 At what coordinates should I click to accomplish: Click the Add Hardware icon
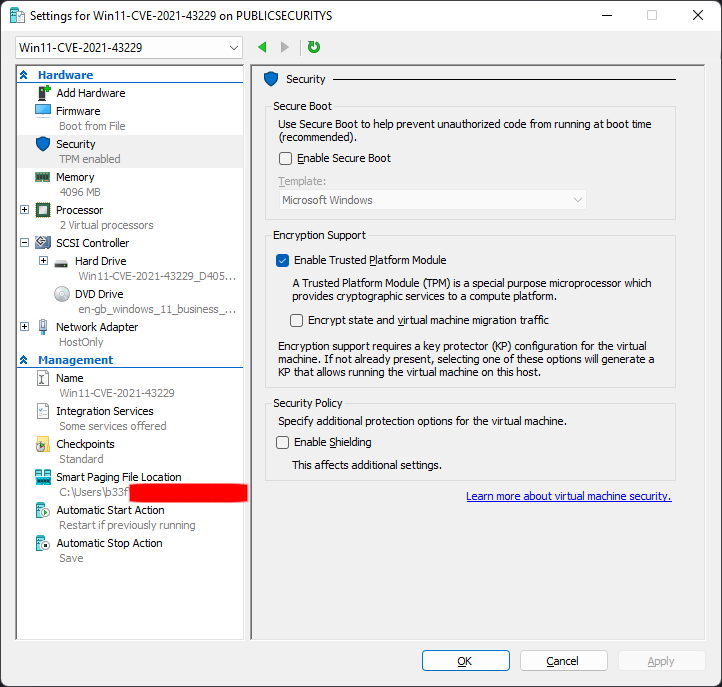44,93
